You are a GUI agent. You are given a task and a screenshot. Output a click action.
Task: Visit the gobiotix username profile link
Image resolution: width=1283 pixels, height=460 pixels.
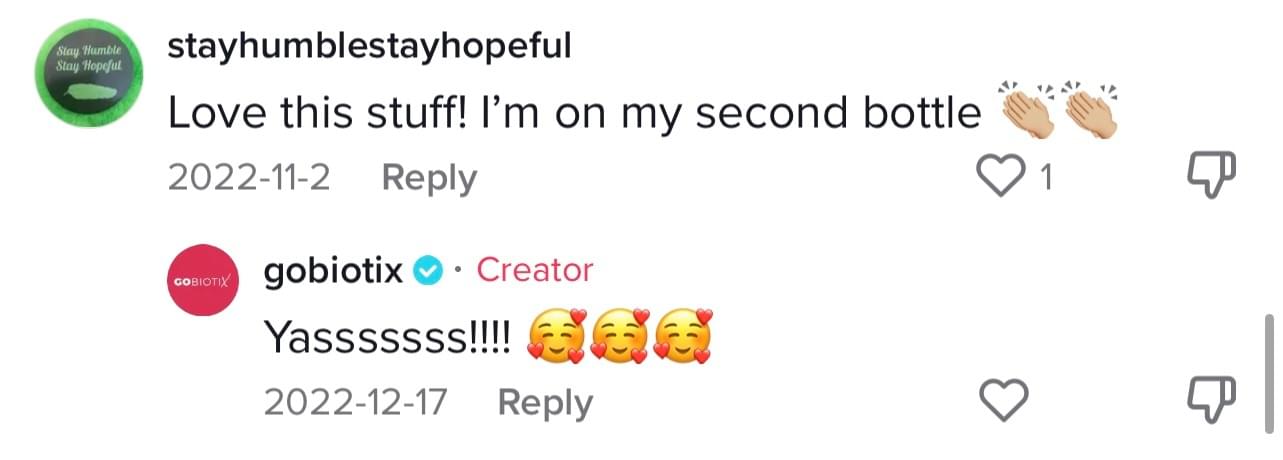pos(333,270)
